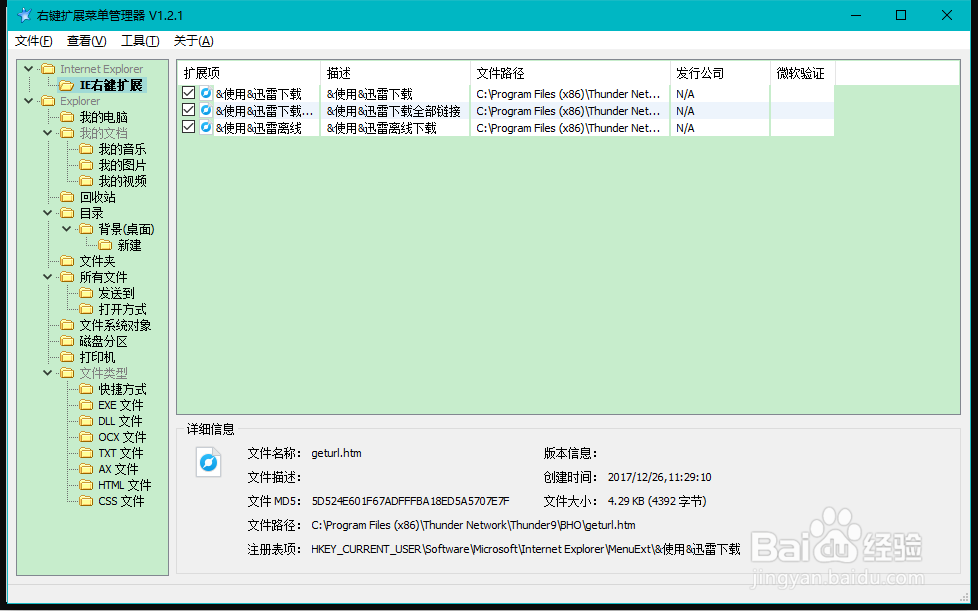Click folder icon beside 打开方式
Screen dimensions: 978x611
(x=86, y=309)
